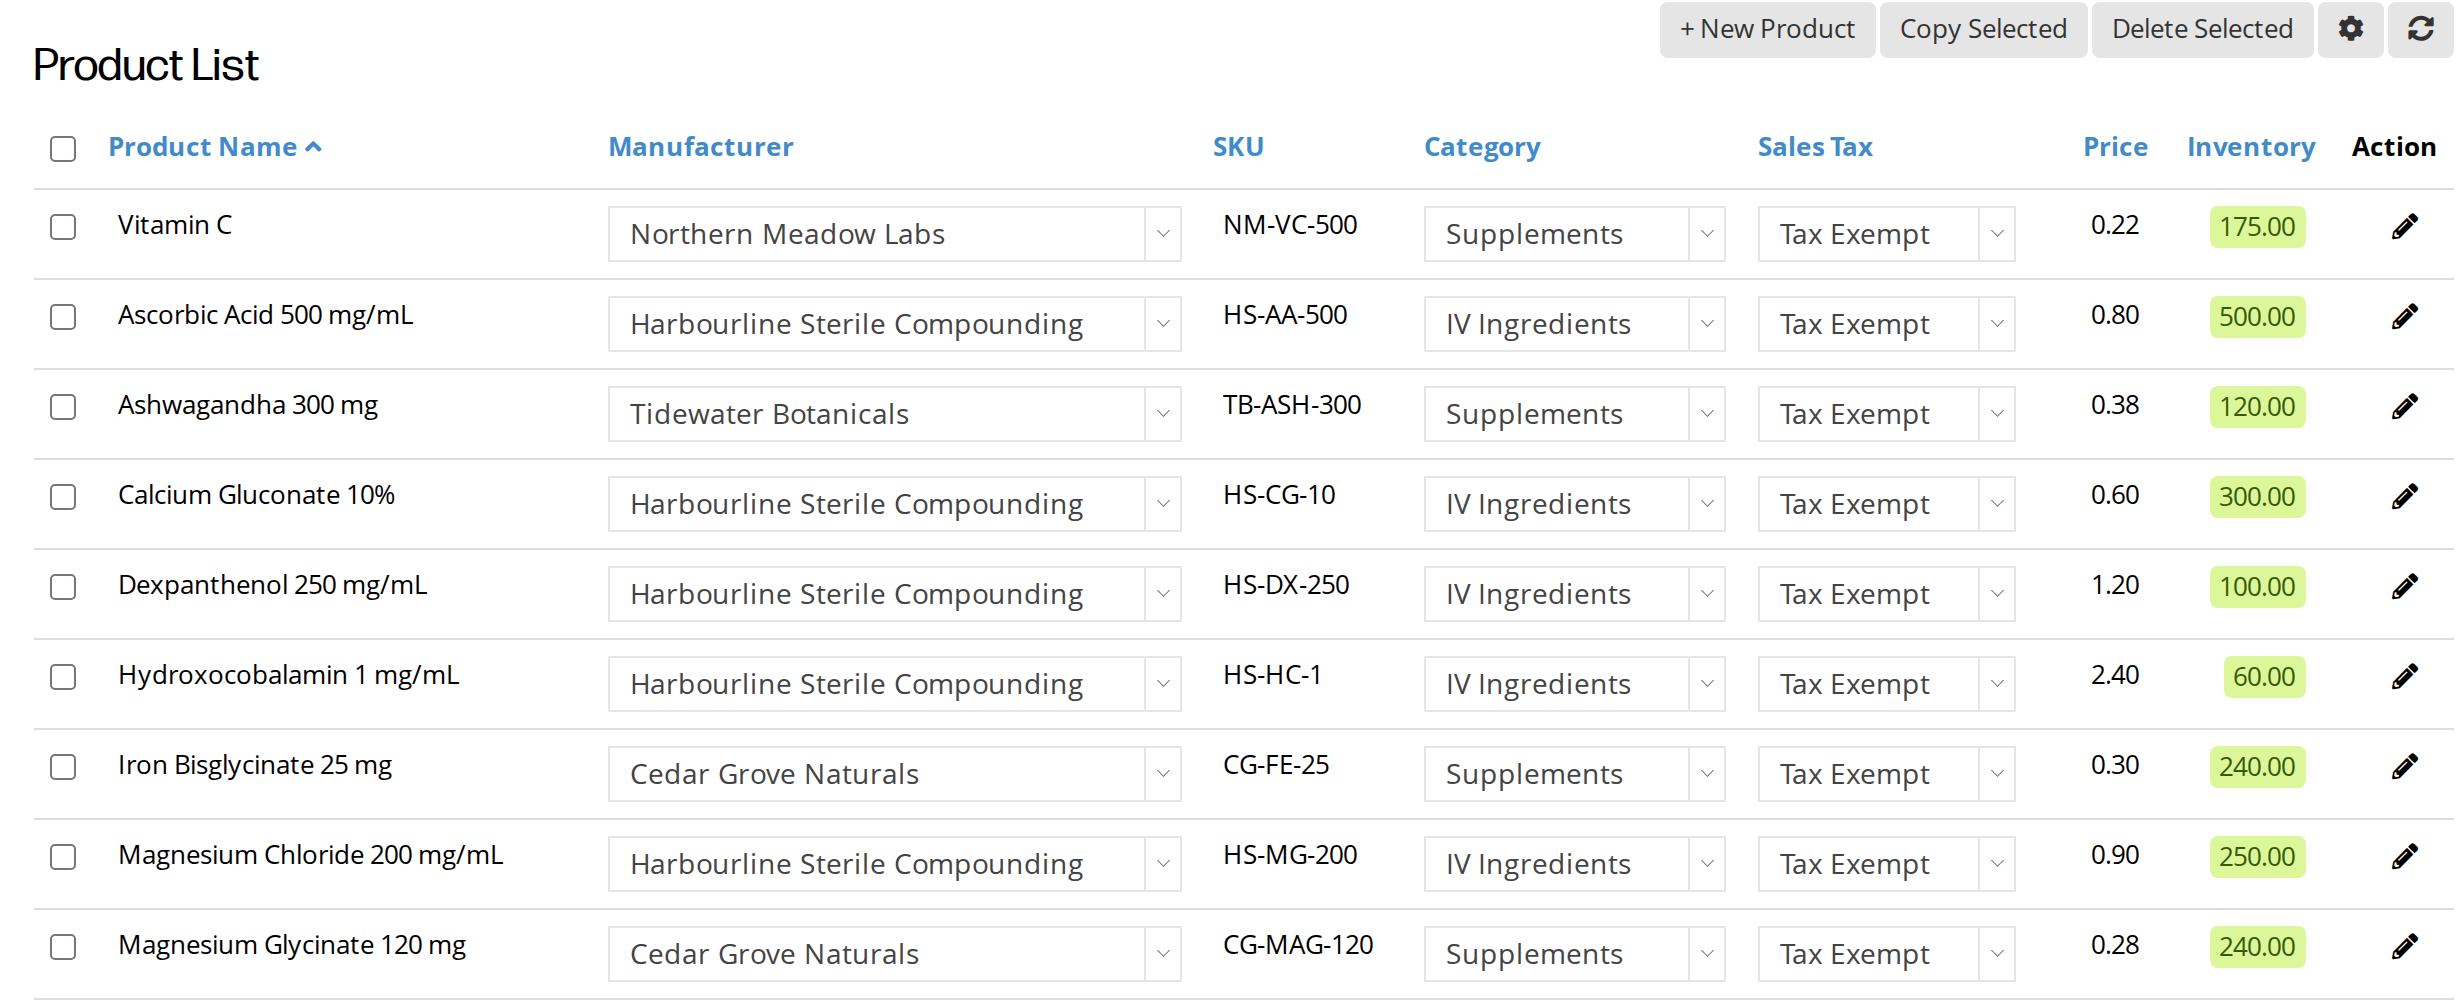Screen dimensions: 2460x1000
Task: Open Hydroxocobalamin manufacturer dropdown
Action: click(x=895, y=684)
